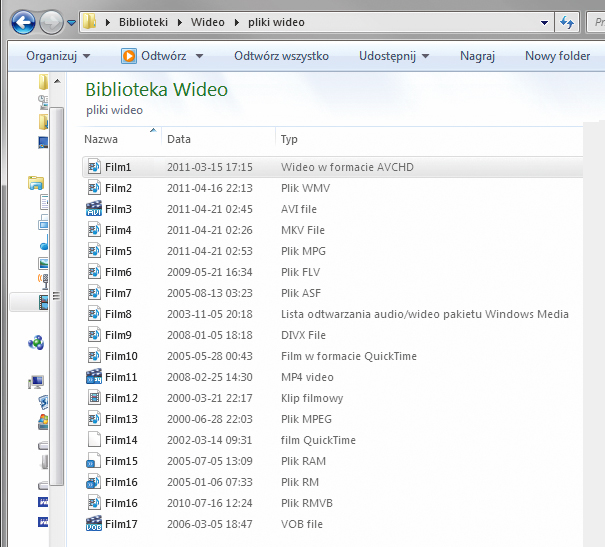Viewport: 605px width, 547px height.
Task: Select the Film11 MP4 video icon
Action: pyautogui.click(x=94, y=377)
